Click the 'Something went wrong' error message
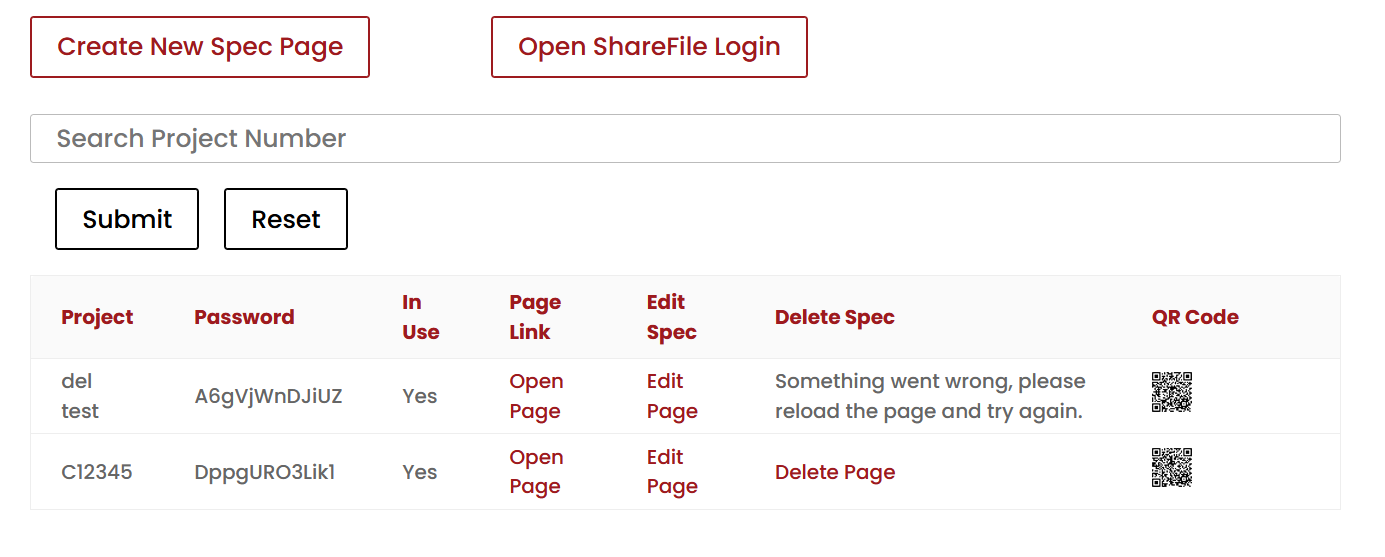Screen dimensions: 1385x557 (x=930, y=396)
